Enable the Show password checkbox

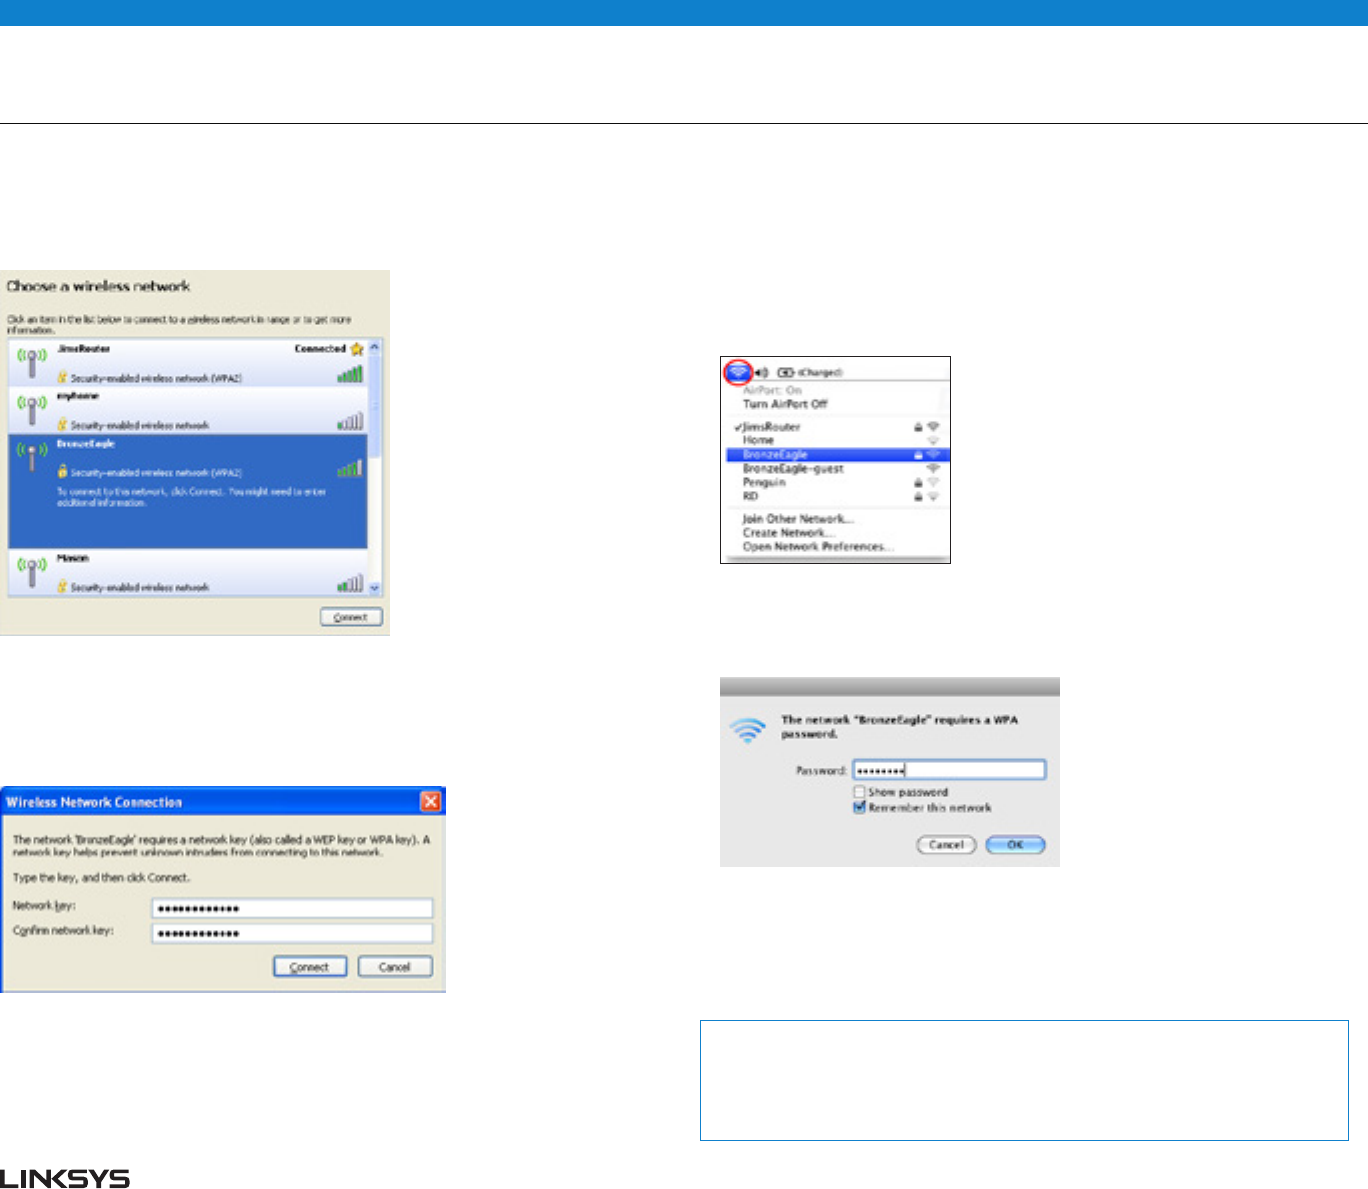pos(859,792)
